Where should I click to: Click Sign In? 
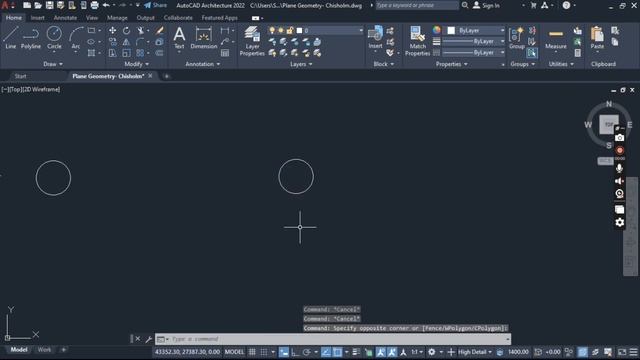click(x=486, y=5)
